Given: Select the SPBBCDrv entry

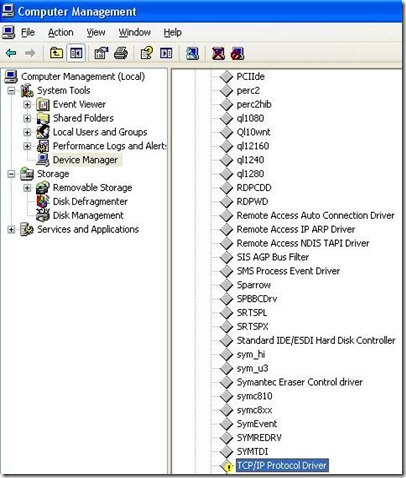Looking at the screenshot, I should pyautogui.click(x=257, y=299).
